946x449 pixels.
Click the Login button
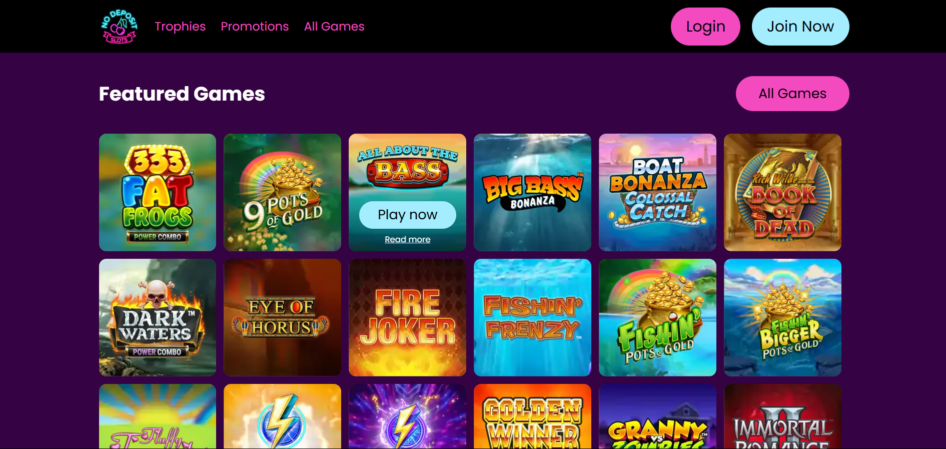coord(705,27)
